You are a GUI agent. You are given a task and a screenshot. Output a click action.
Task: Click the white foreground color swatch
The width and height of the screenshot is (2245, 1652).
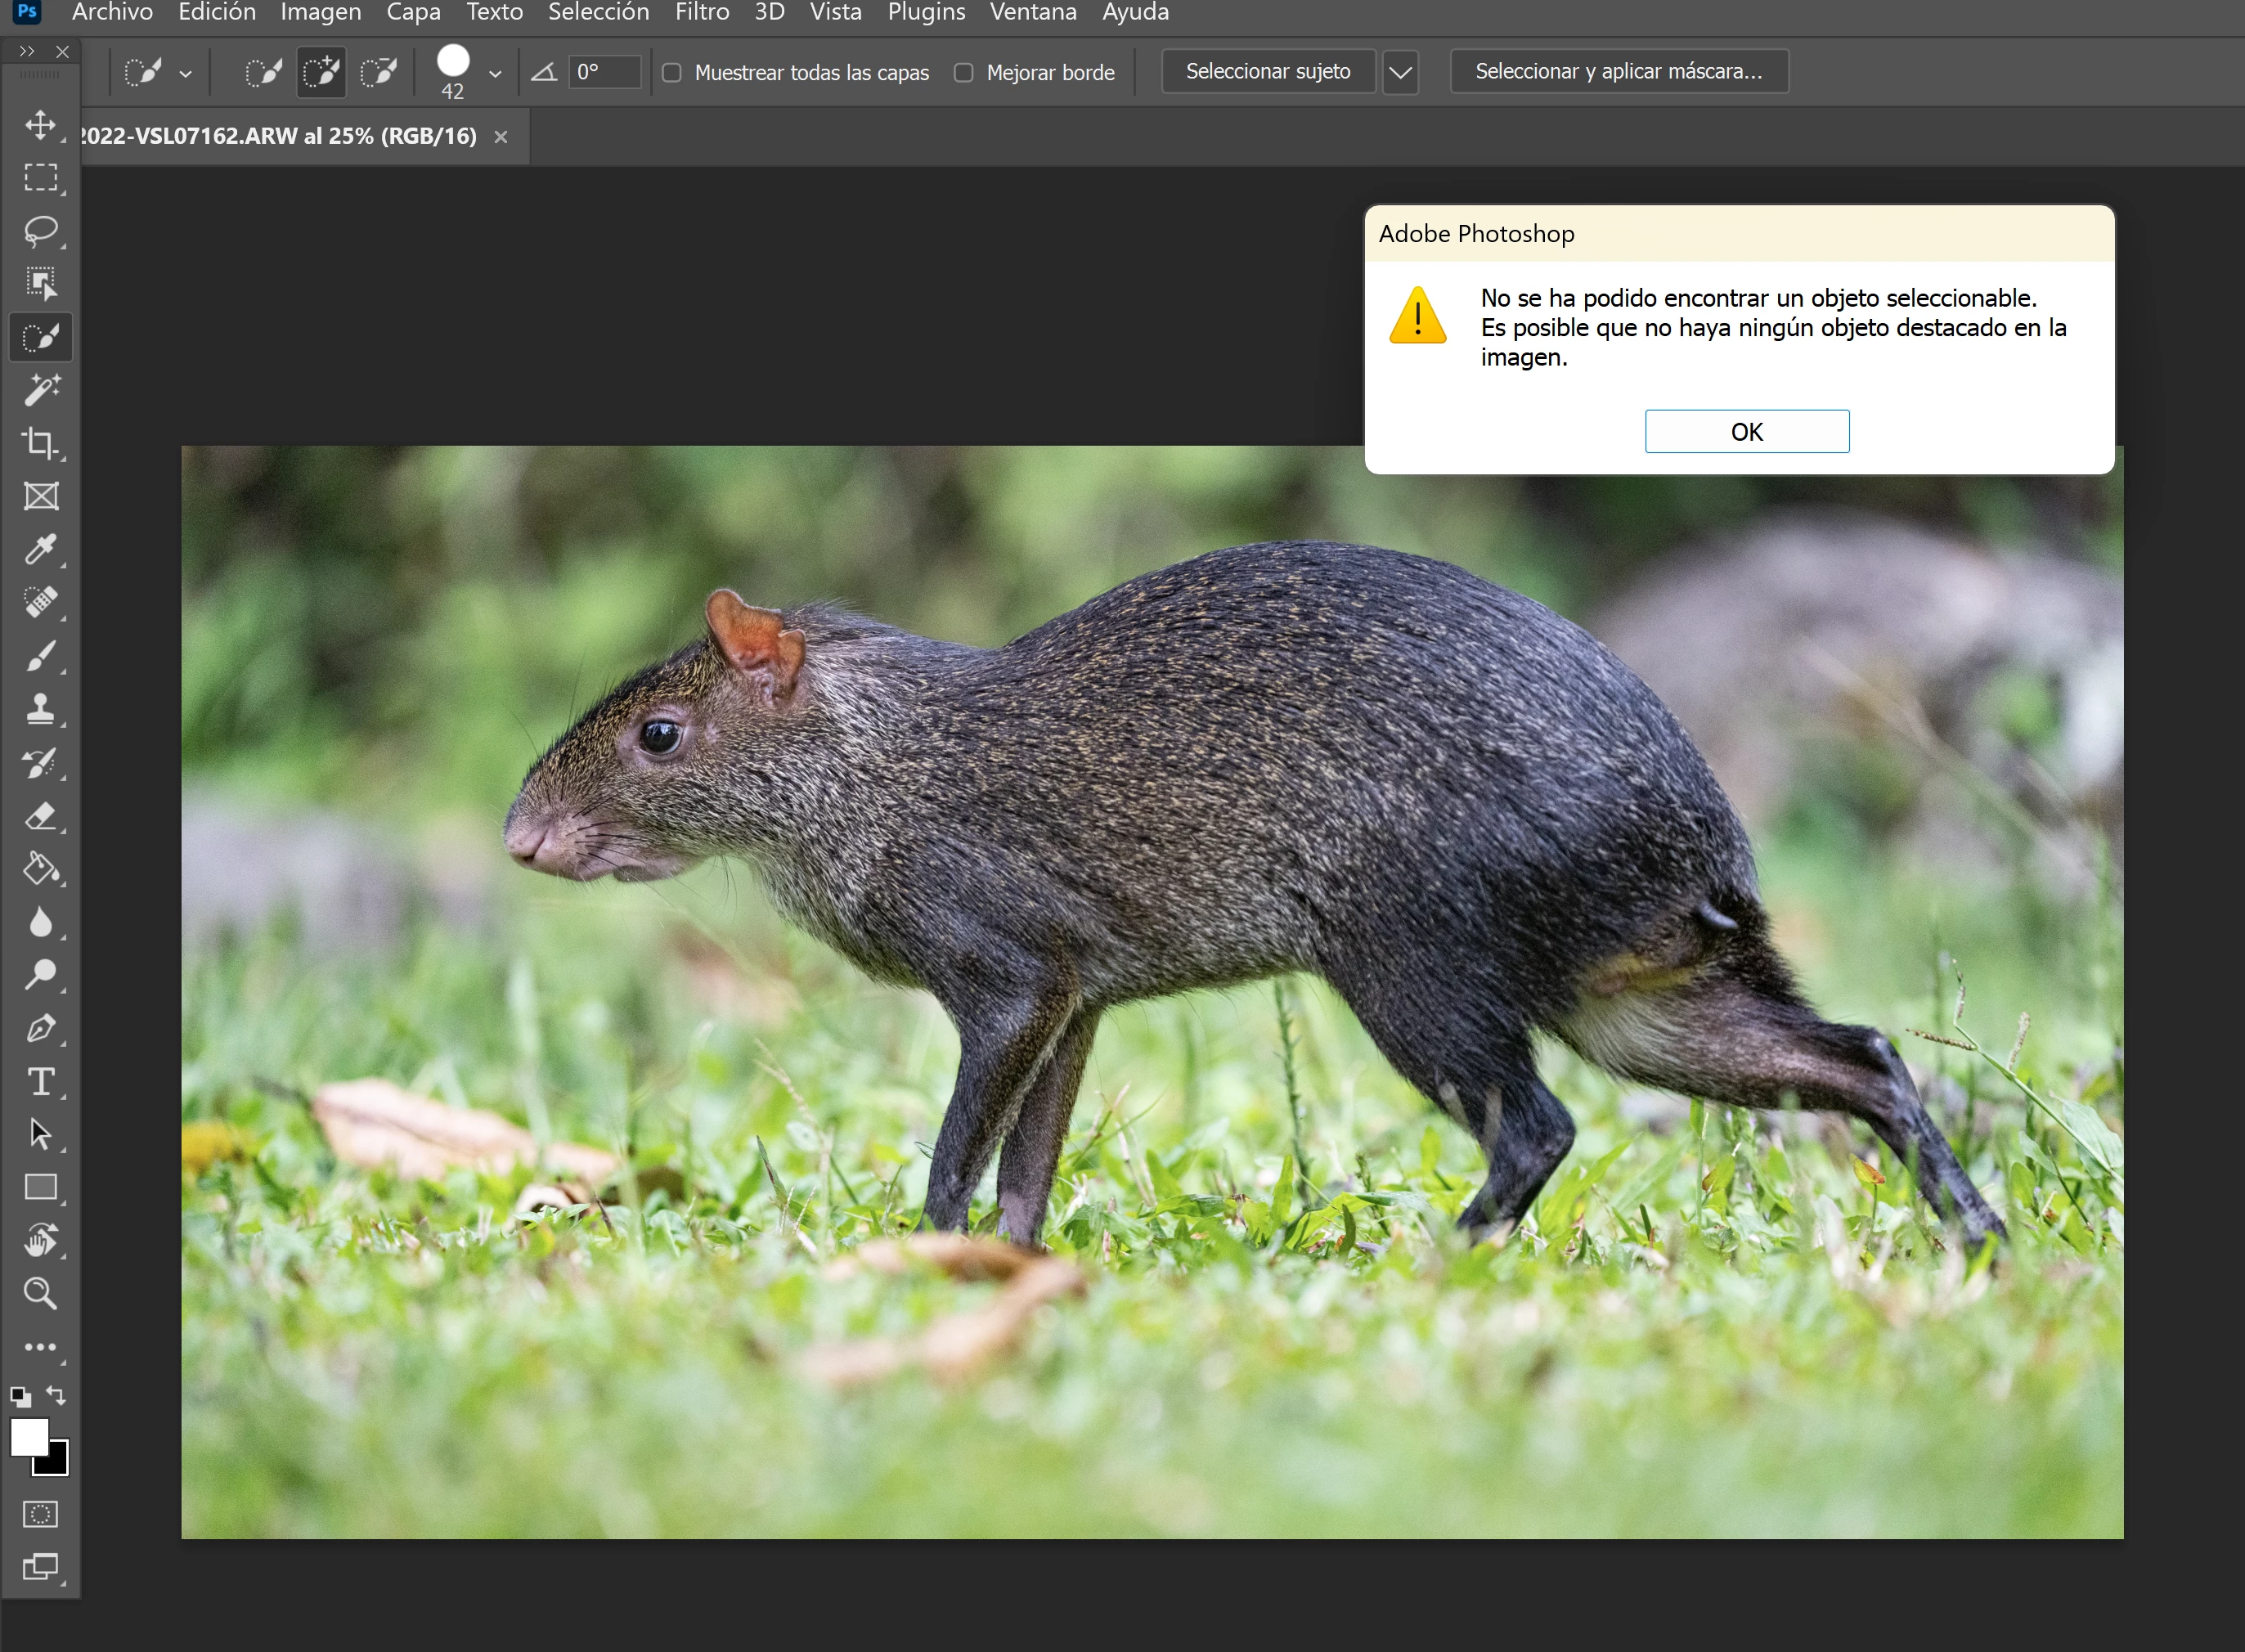(28, 1437)
